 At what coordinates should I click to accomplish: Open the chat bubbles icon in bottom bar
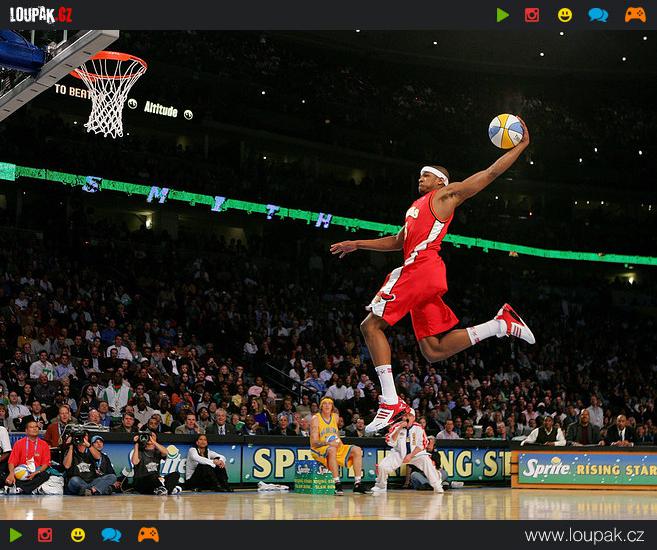[x=111, y=535]
